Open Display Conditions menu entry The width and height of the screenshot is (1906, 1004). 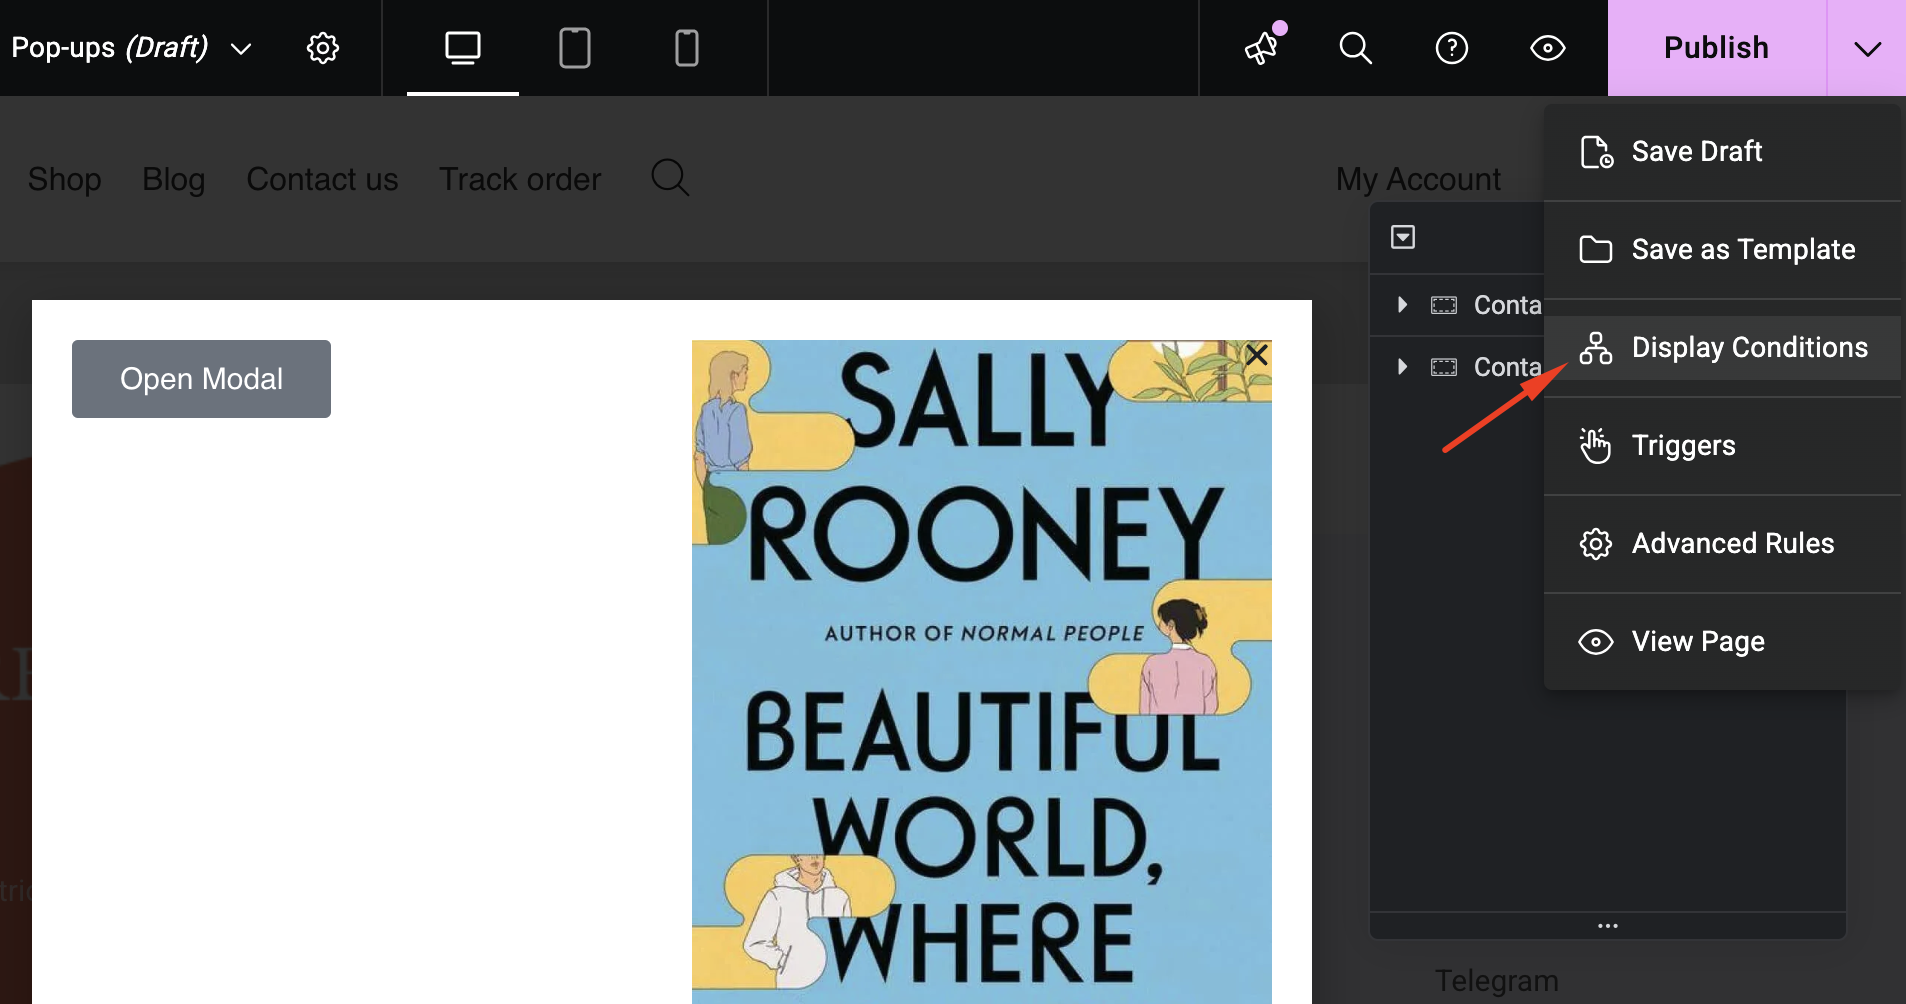1722,348
